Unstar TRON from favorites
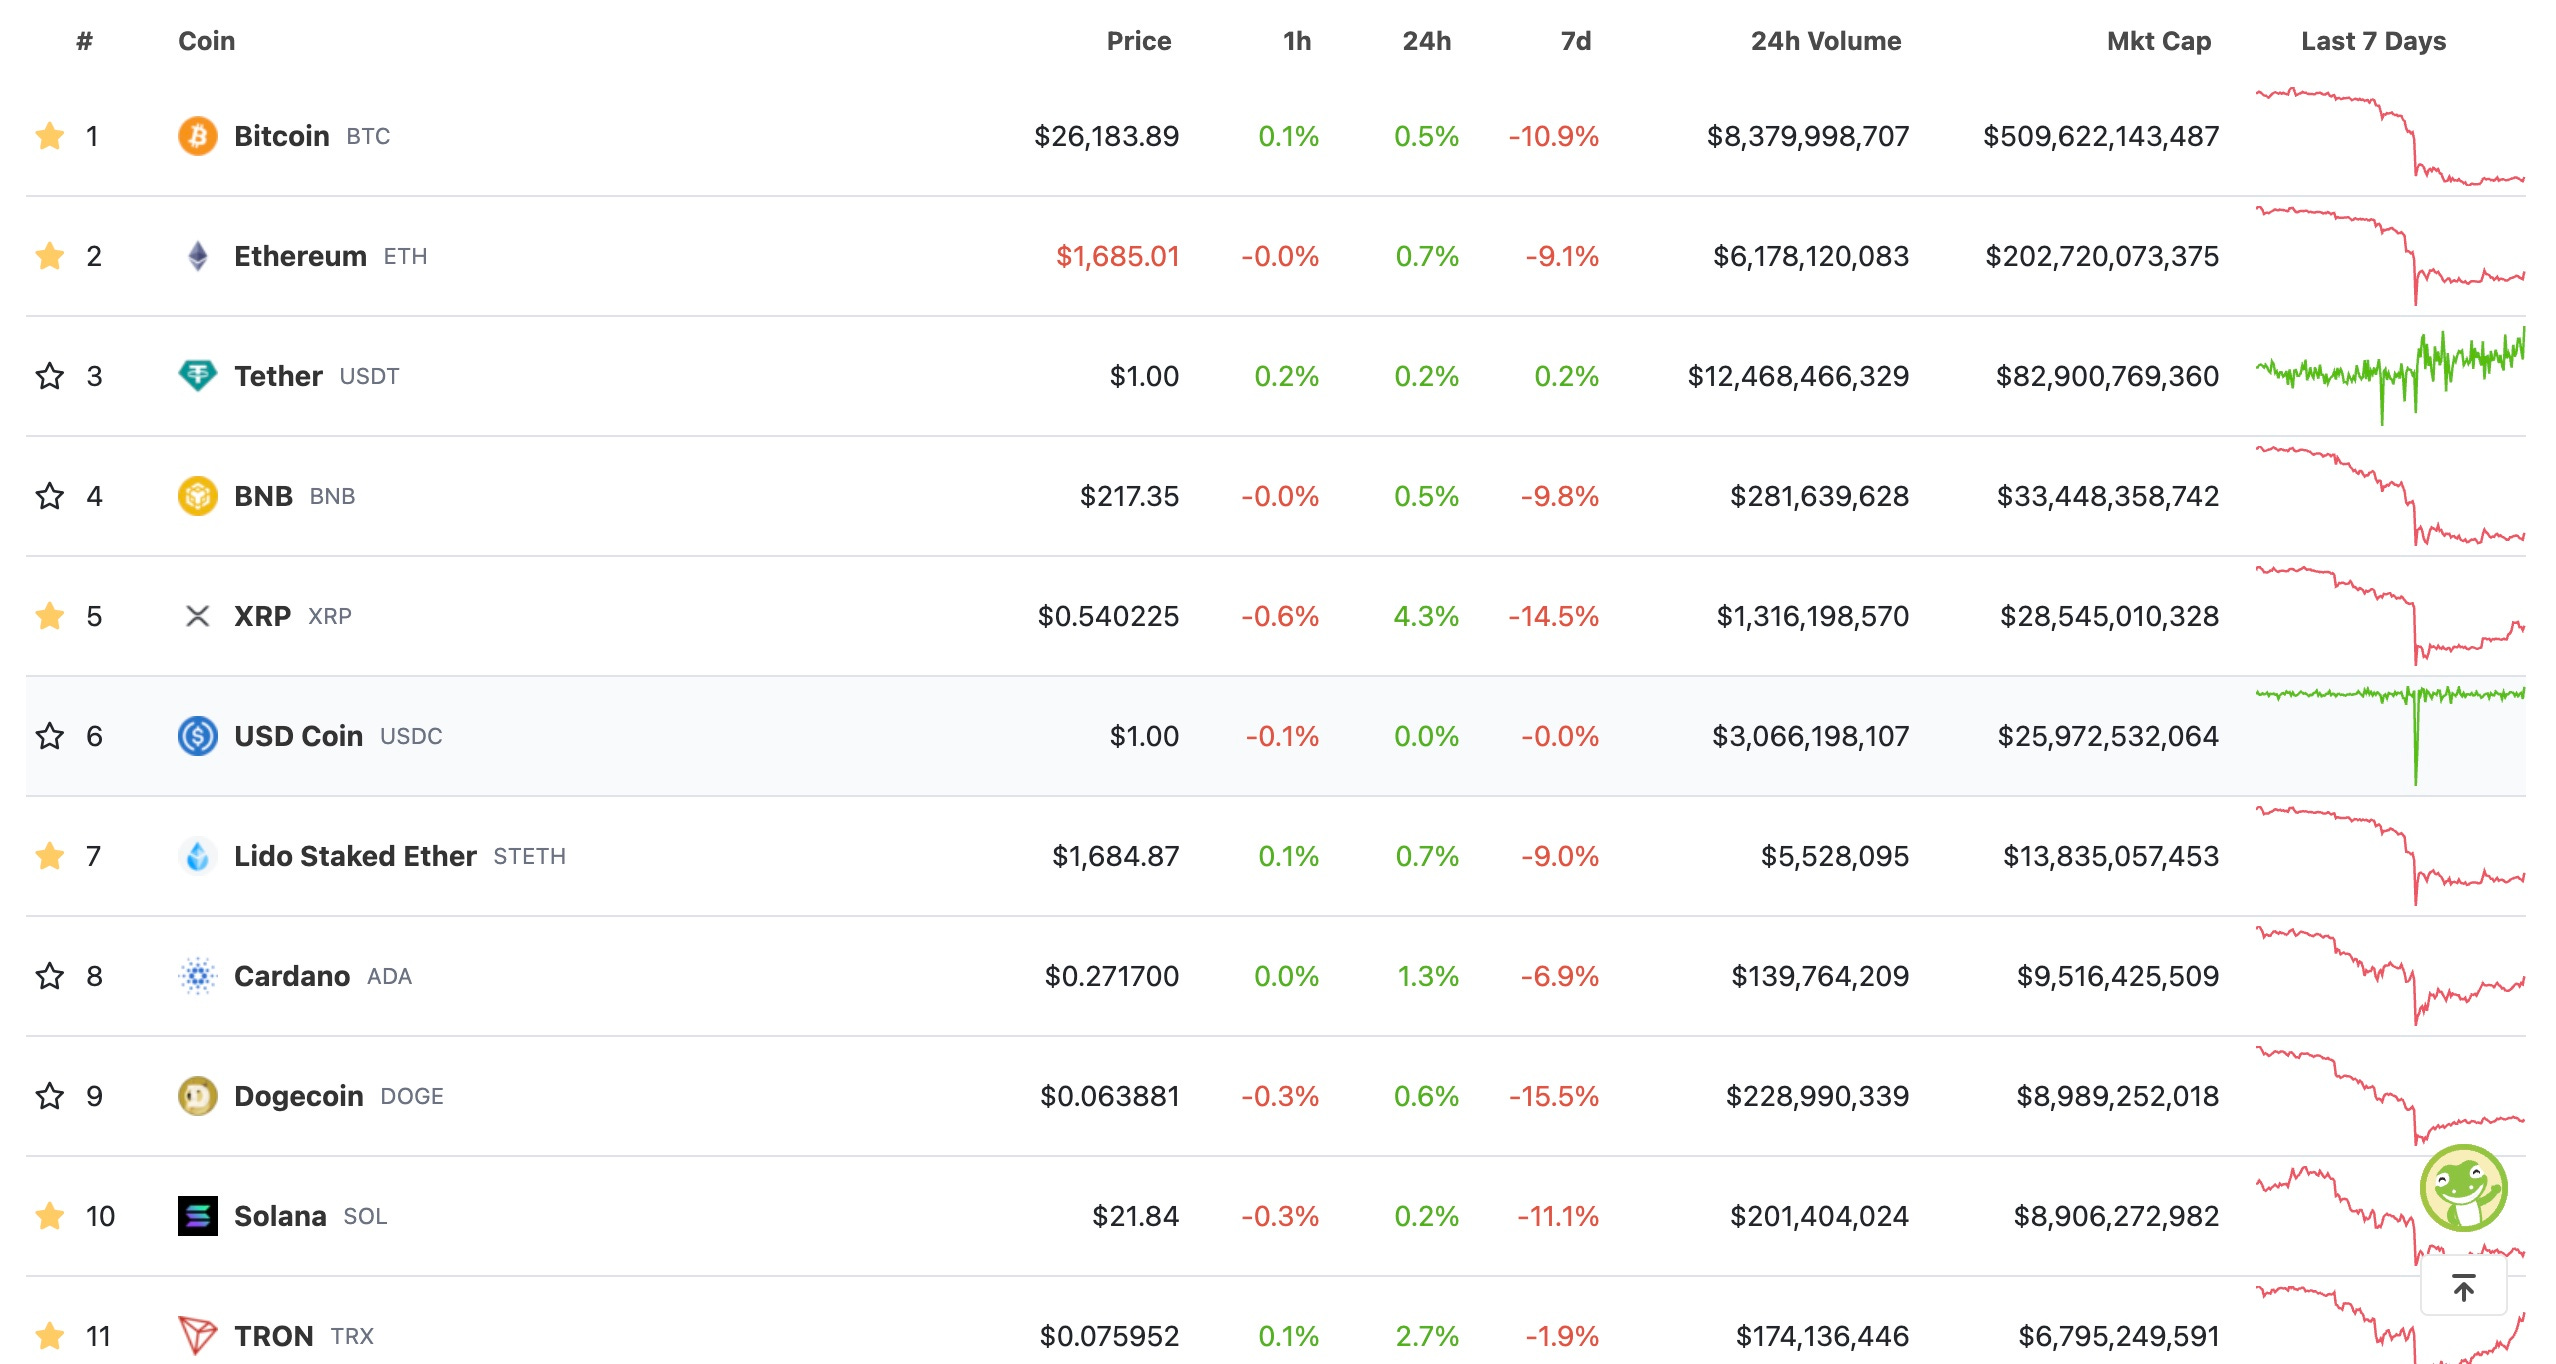 tap(49, 1336)
